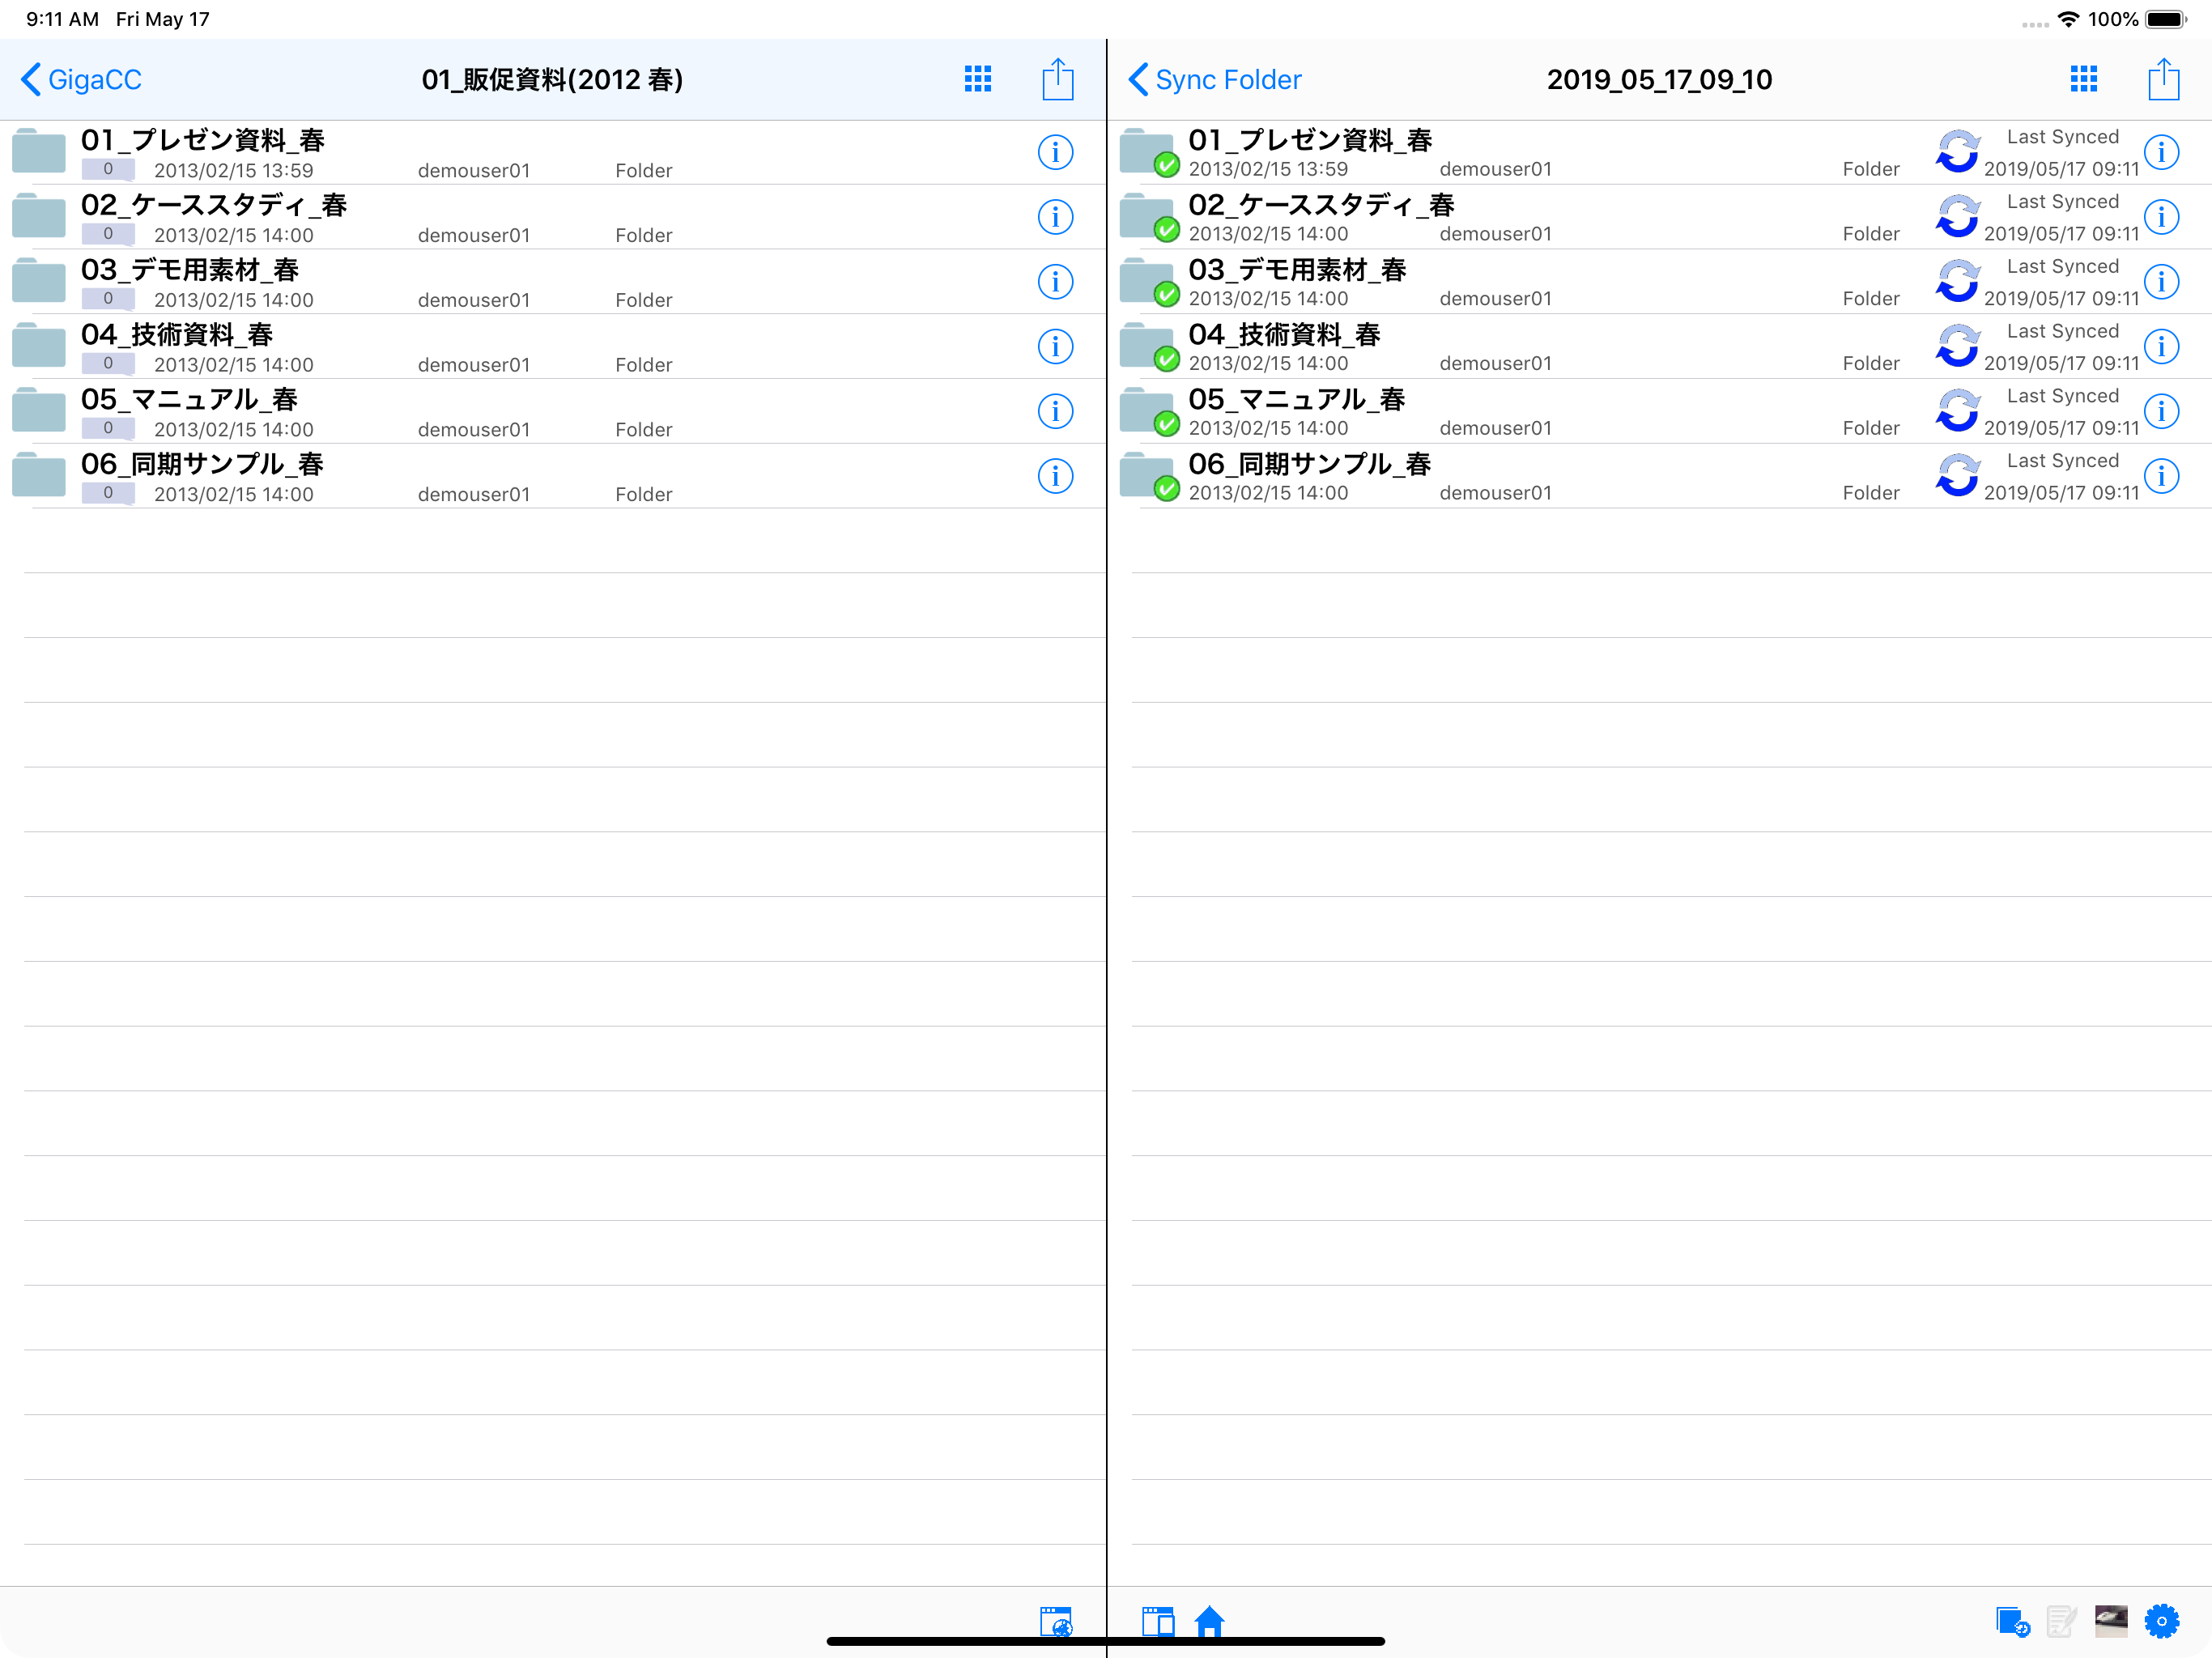
Task: Open synced folder 04_技術資料_春 in the right pane
Action: point(1660,346)
